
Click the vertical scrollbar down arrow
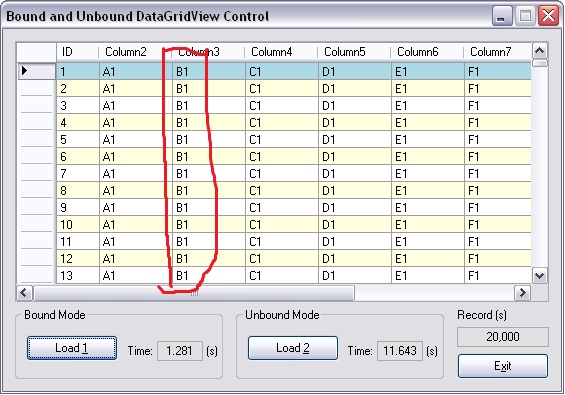click(x=539, y=276)
